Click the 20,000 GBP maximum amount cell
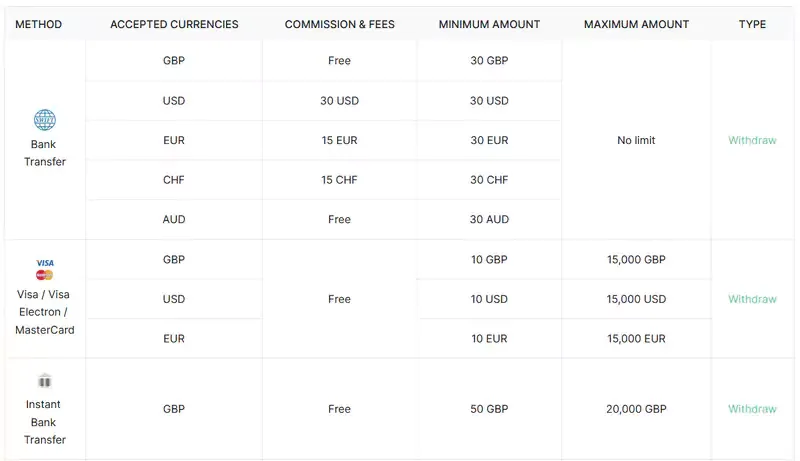 (x=636, y=409)
